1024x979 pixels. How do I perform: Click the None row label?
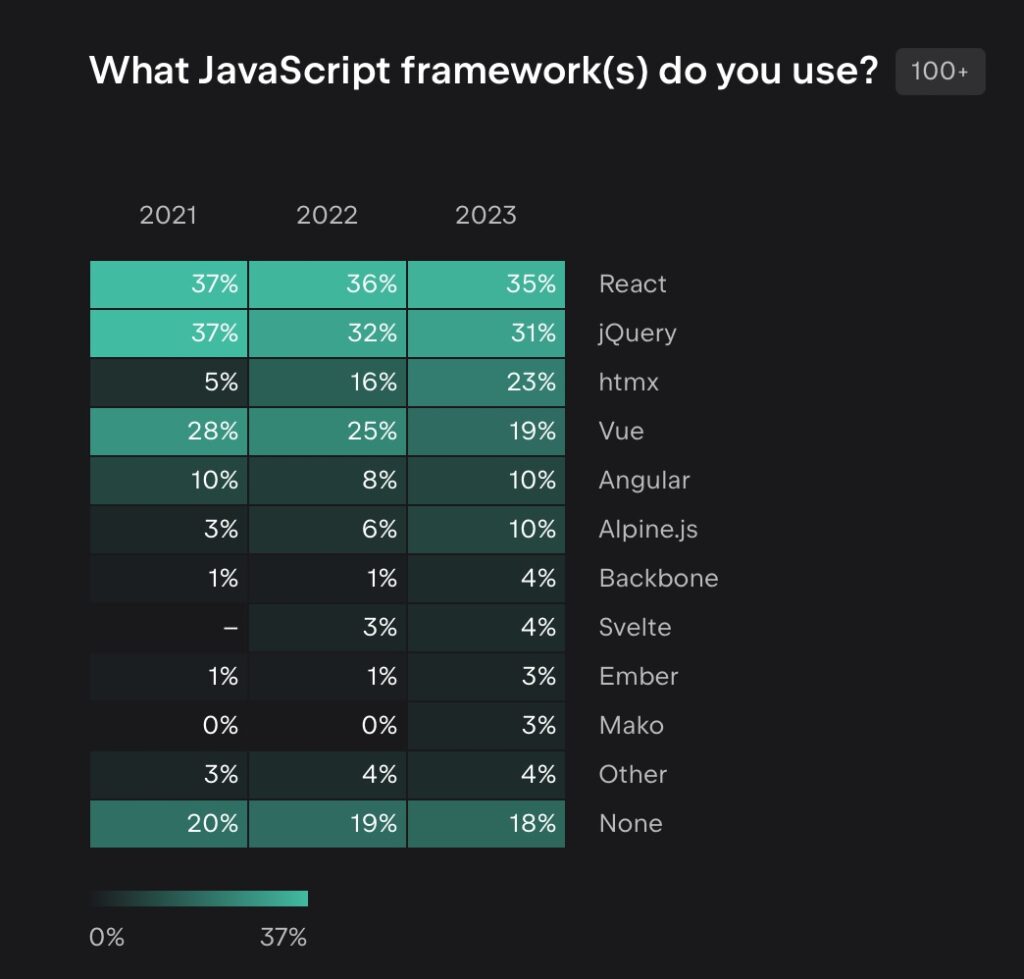tap(630, 823)
